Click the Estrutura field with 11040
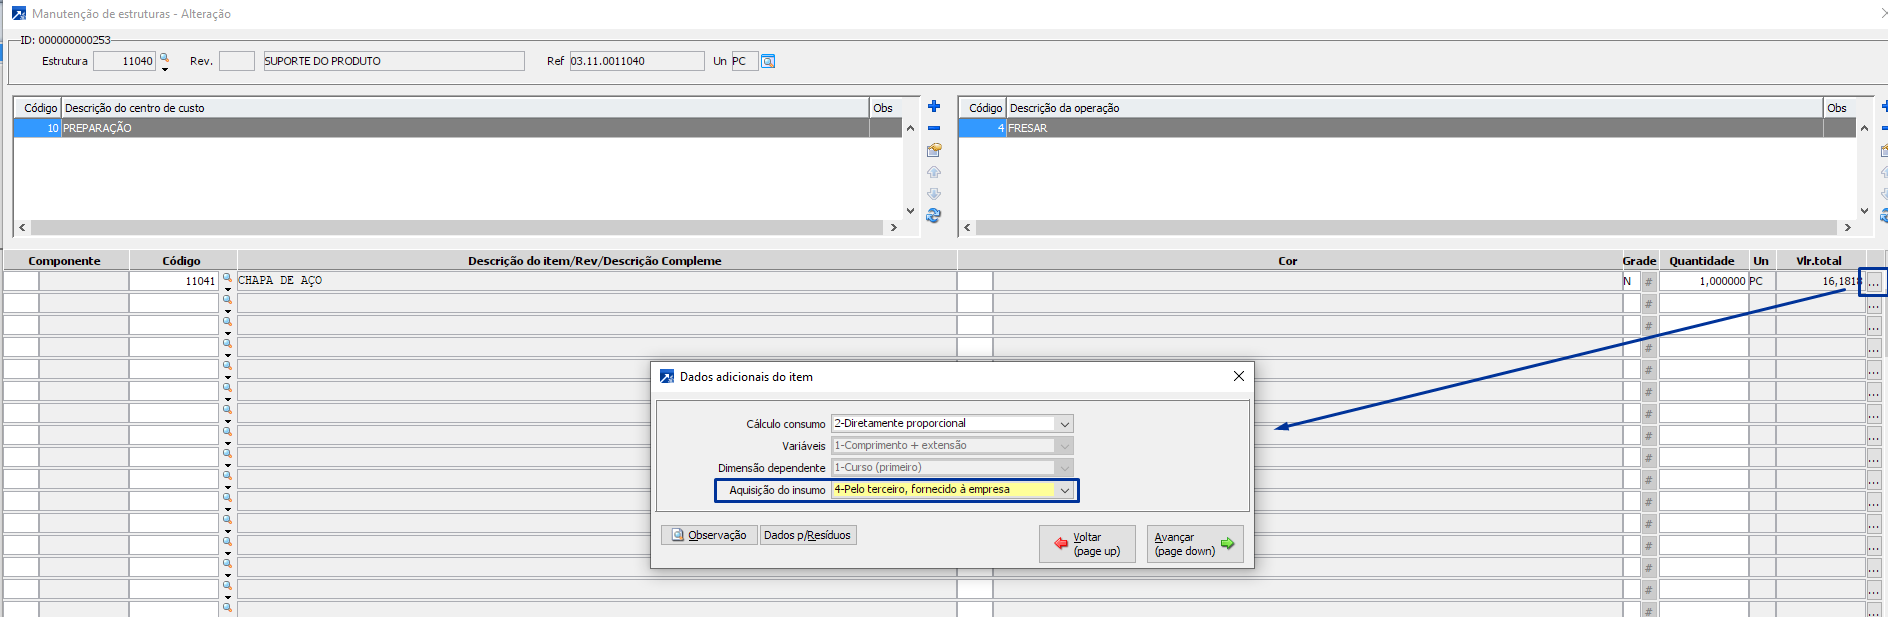 (x=125, y=61)
